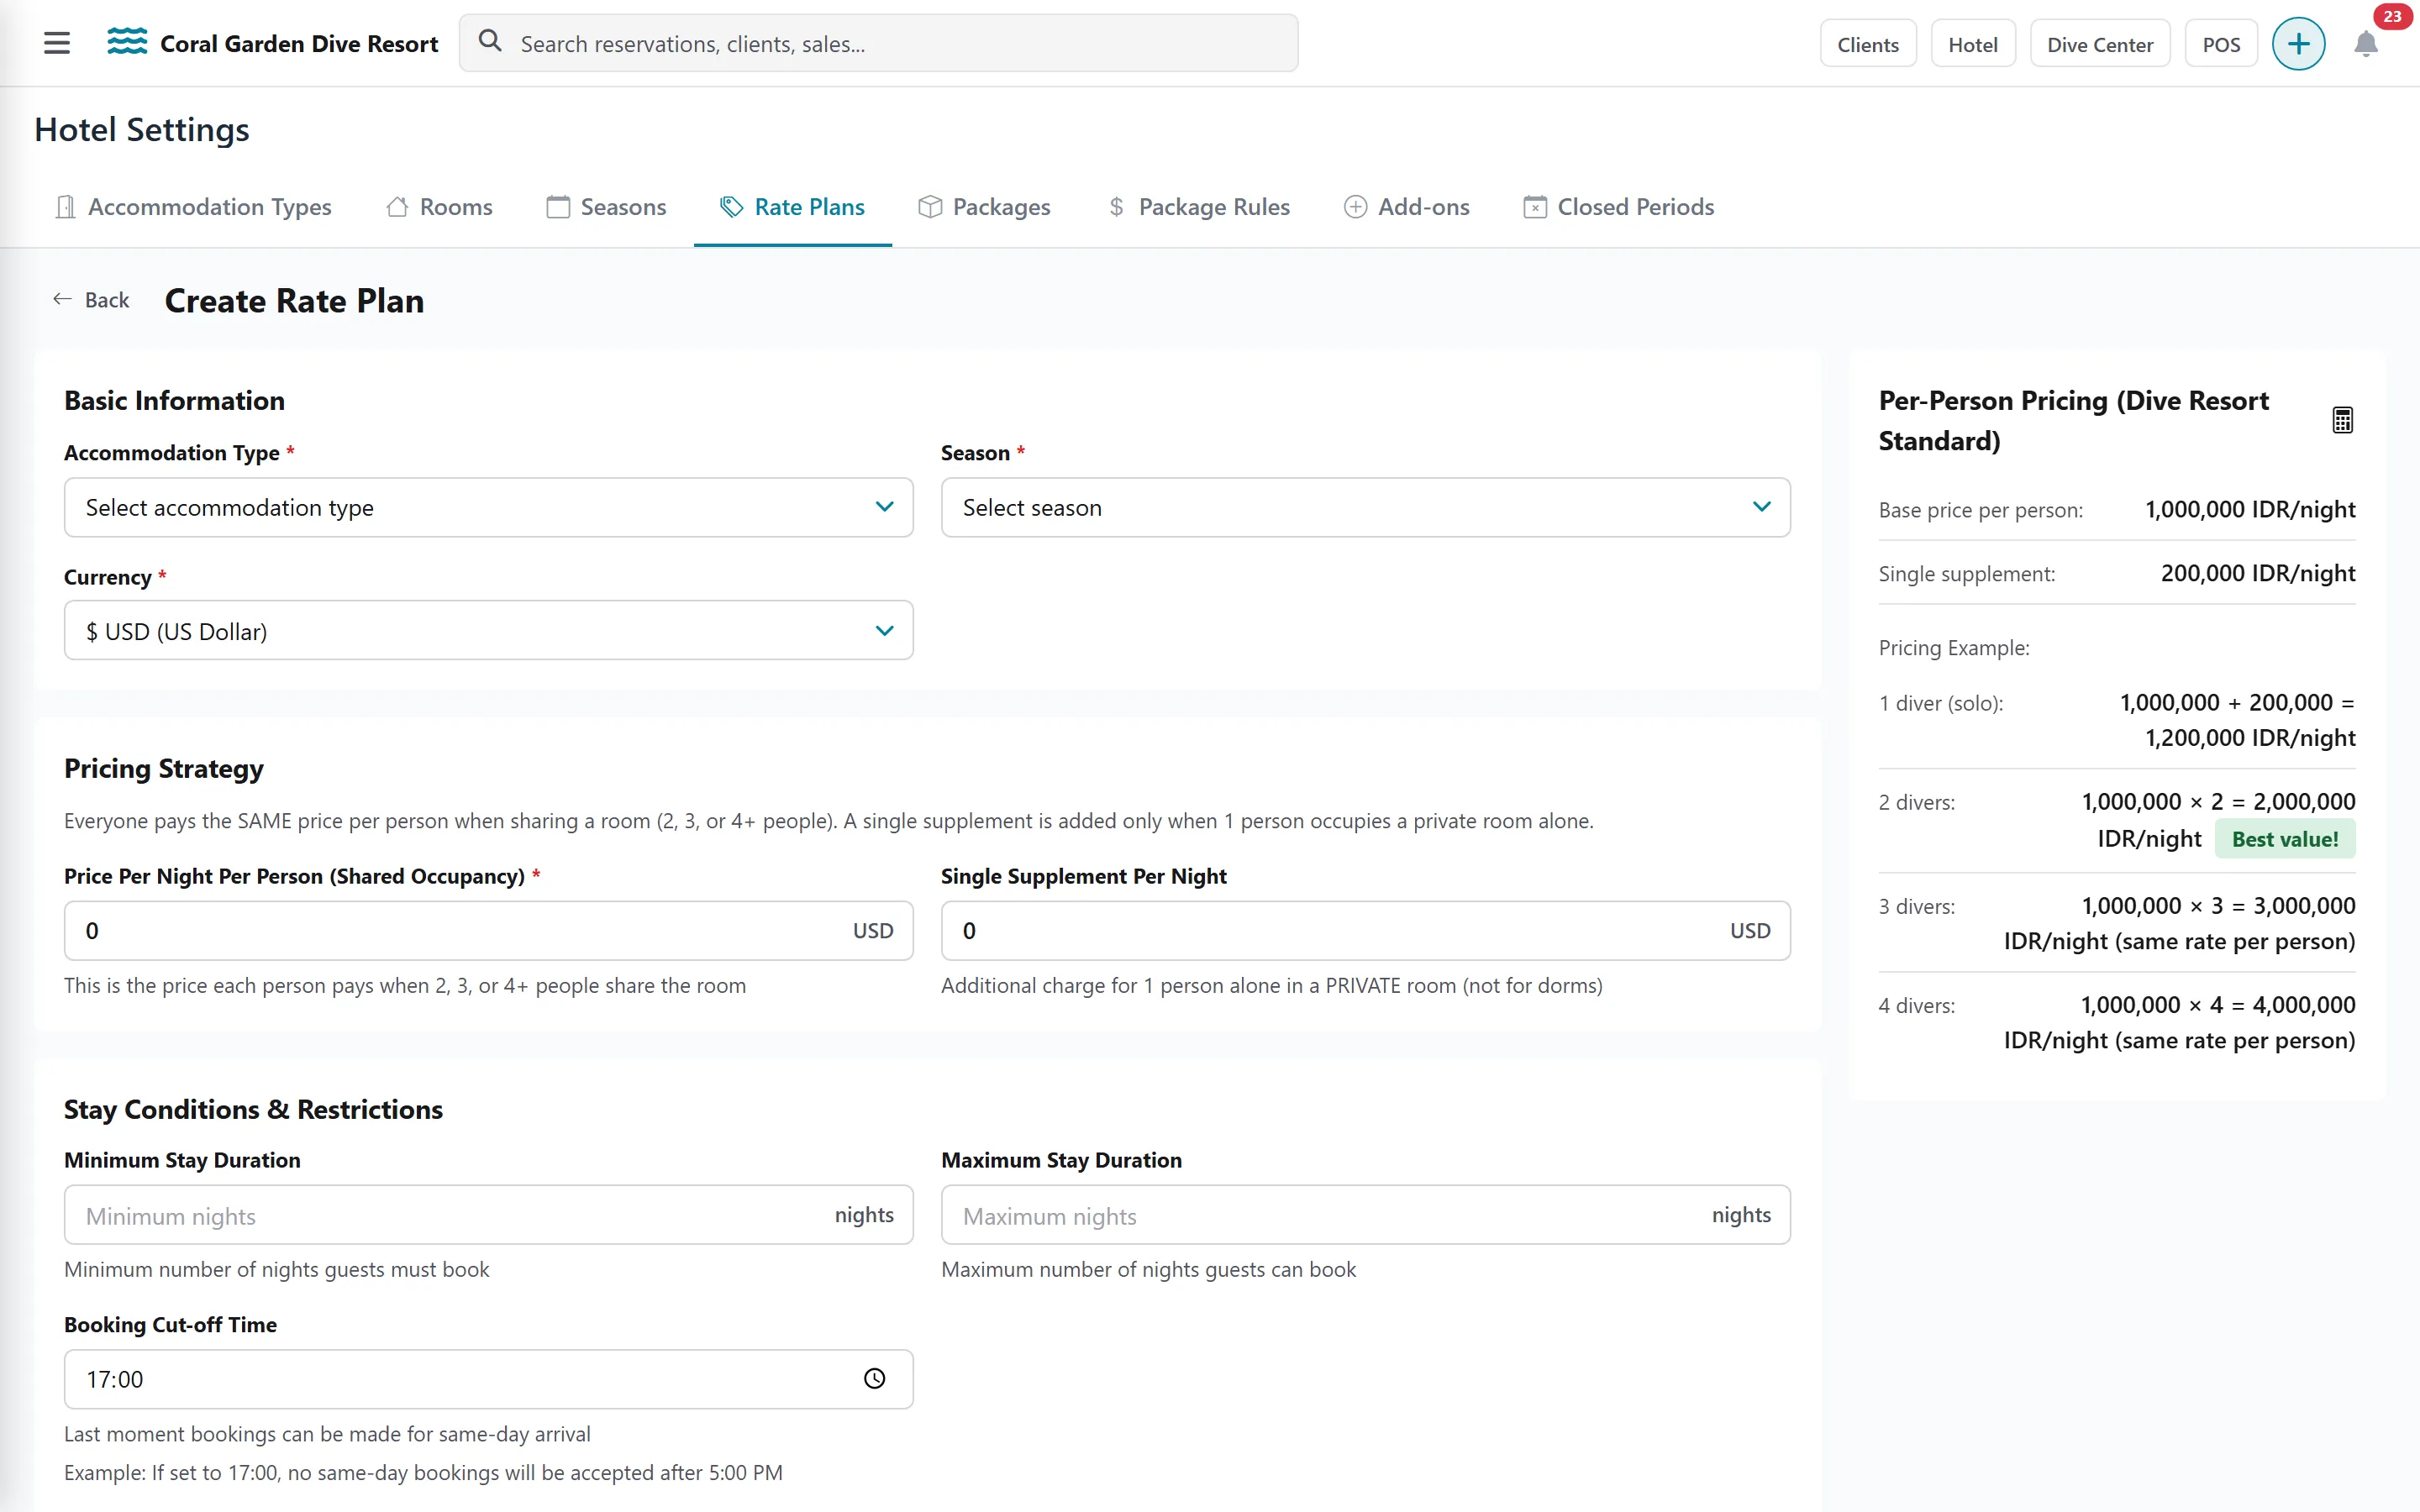This screenshot has height=1512, width=2420.
Task: Open the Currency dropdown
Action: (489, 631)
